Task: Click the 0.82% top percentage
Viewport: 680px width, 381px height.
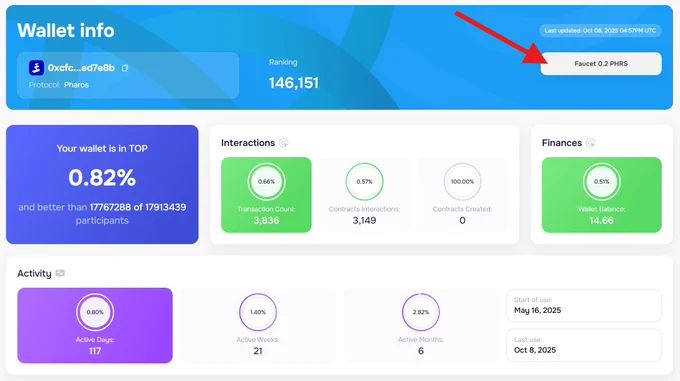Action: 102,178
